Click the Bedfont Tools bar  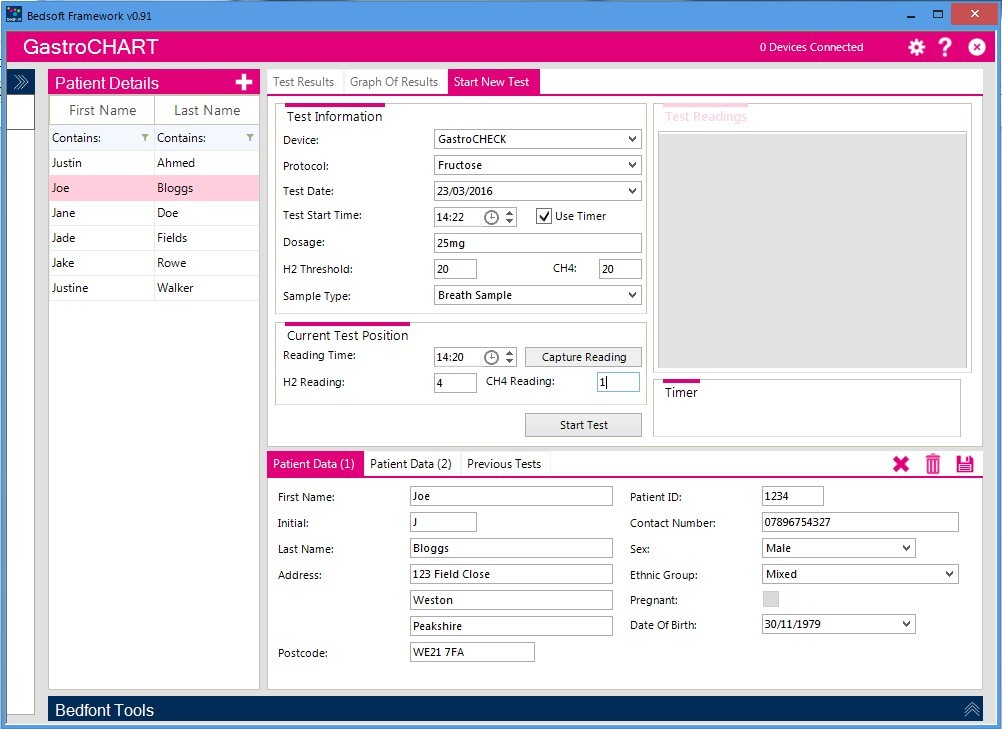[x=515, y=709]
